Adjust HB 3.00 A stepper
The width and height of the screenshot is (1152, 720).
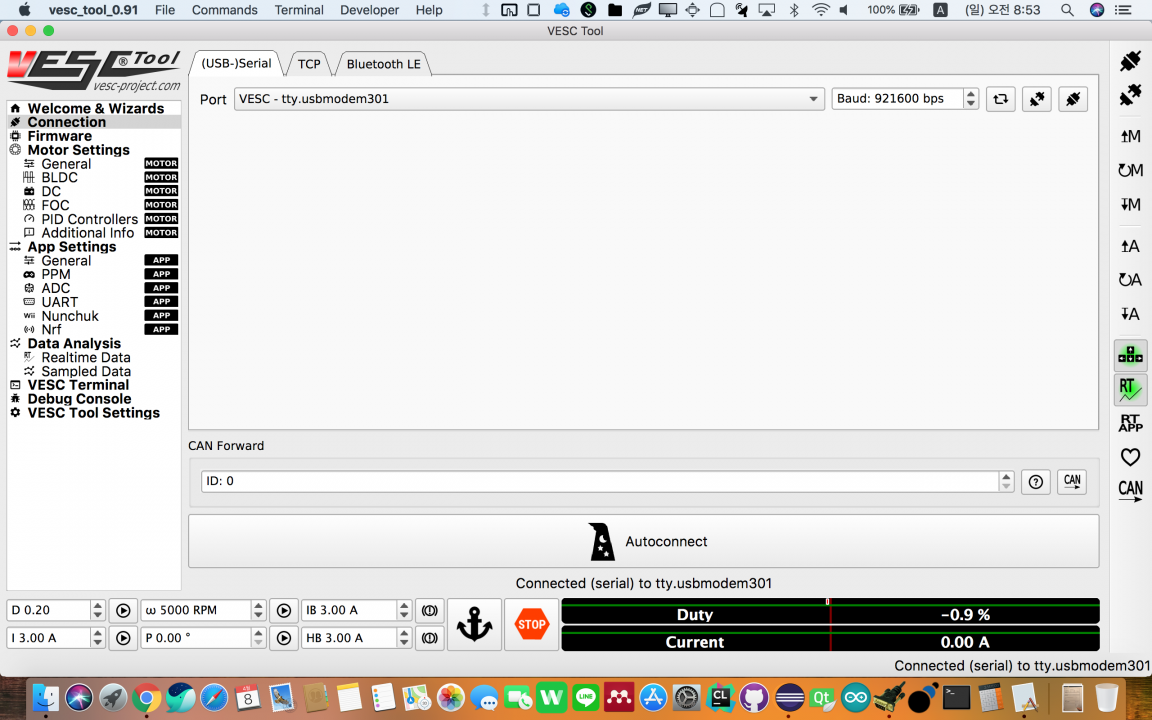tap(404, 638)
